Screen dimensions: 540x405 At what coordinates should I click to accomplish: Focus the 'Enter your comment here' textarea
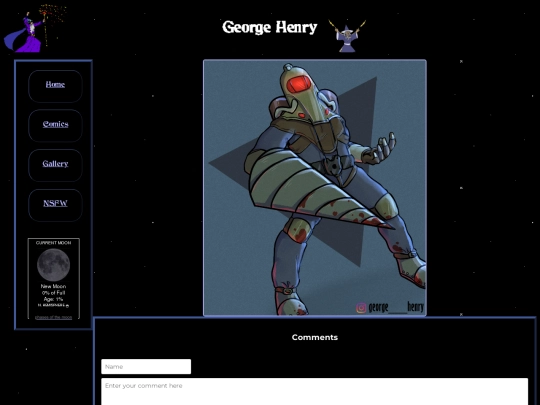(314, 392)
